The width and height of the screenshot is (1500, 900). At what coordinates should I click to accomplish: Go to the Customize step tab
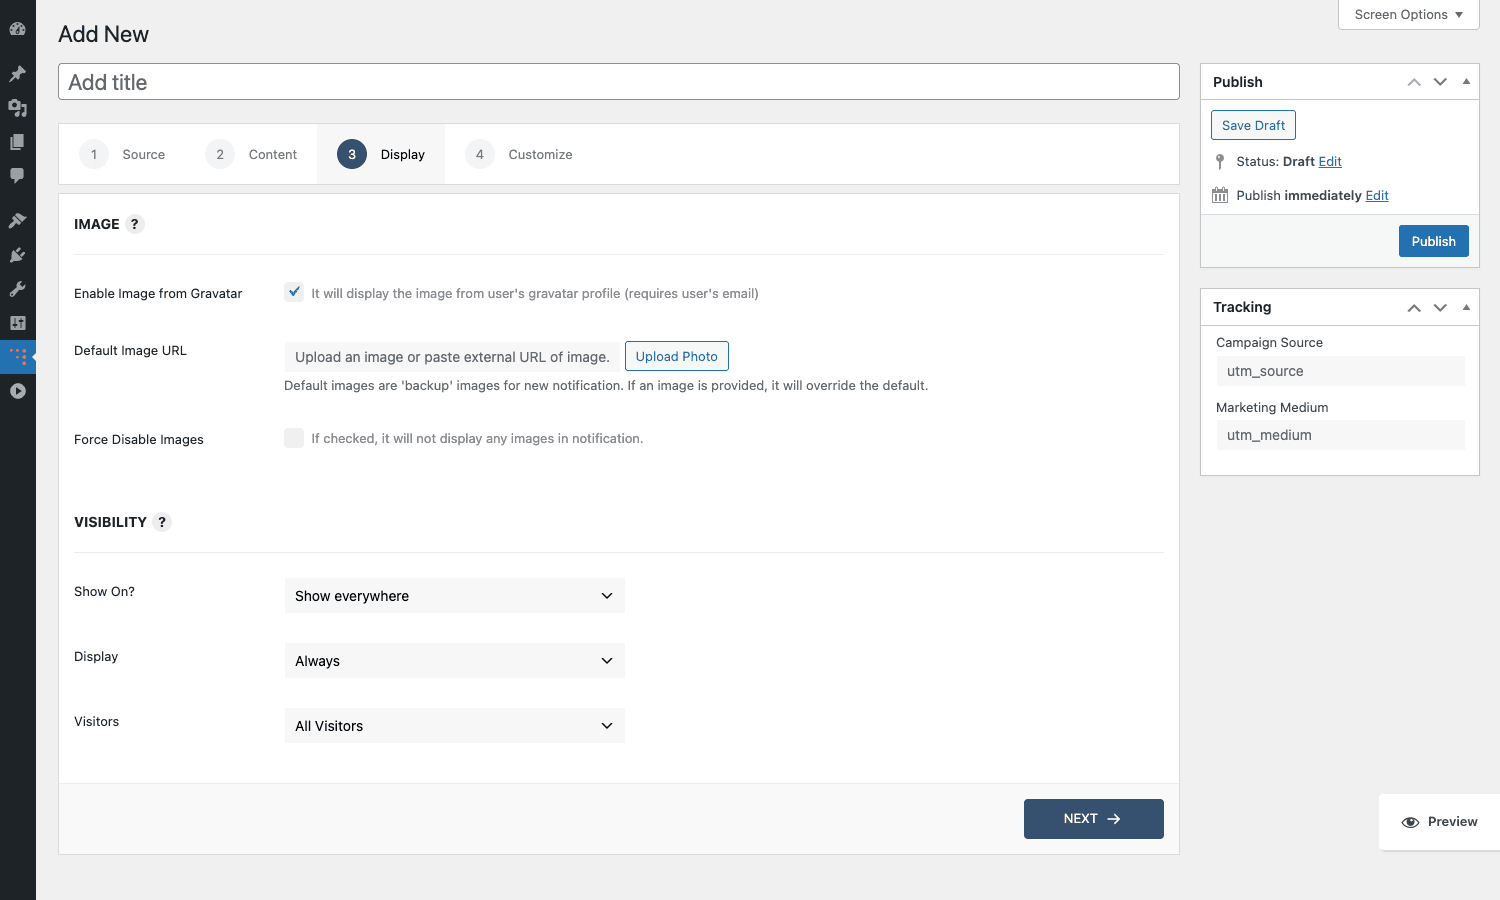pyautogui.click(x=519, y=154)
